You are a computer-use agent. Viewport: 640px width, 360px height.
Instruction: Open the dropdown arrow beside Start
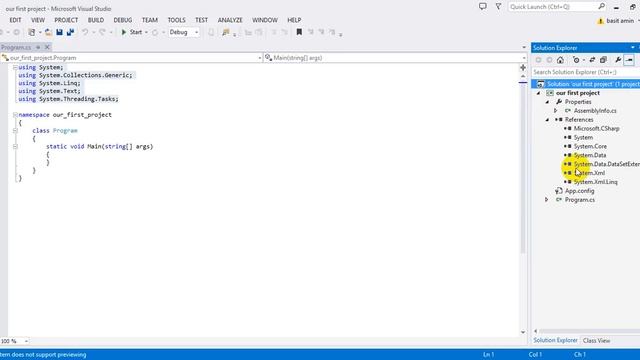146,32
